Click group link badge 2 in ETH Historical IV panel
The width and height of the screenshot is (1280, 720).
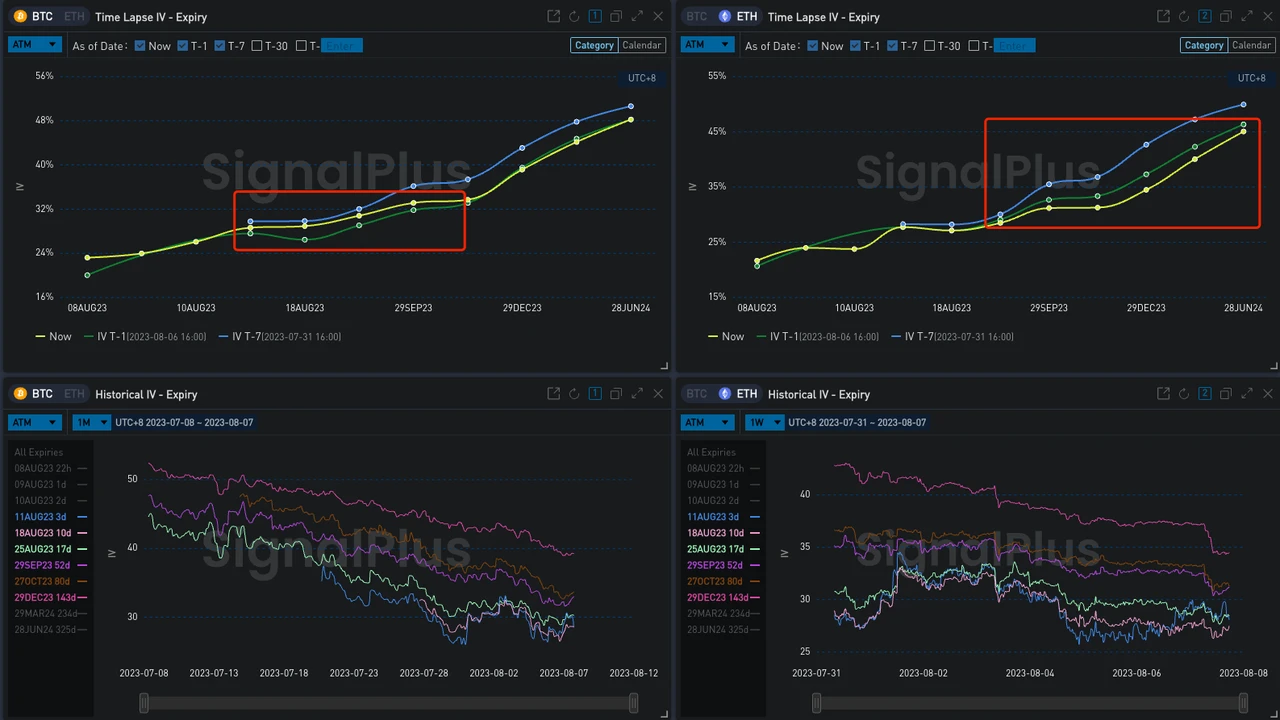[x=1205, y=394]
